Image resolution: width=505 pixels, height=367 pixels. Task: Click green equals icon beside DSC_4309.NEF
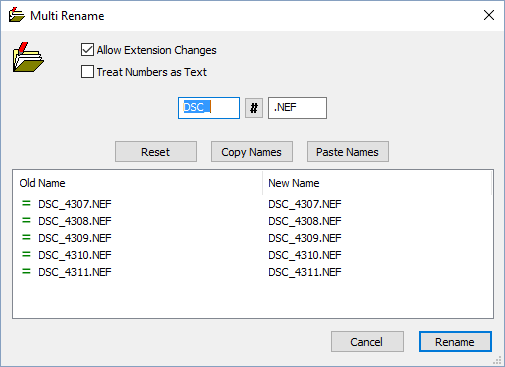coord(26,237)
